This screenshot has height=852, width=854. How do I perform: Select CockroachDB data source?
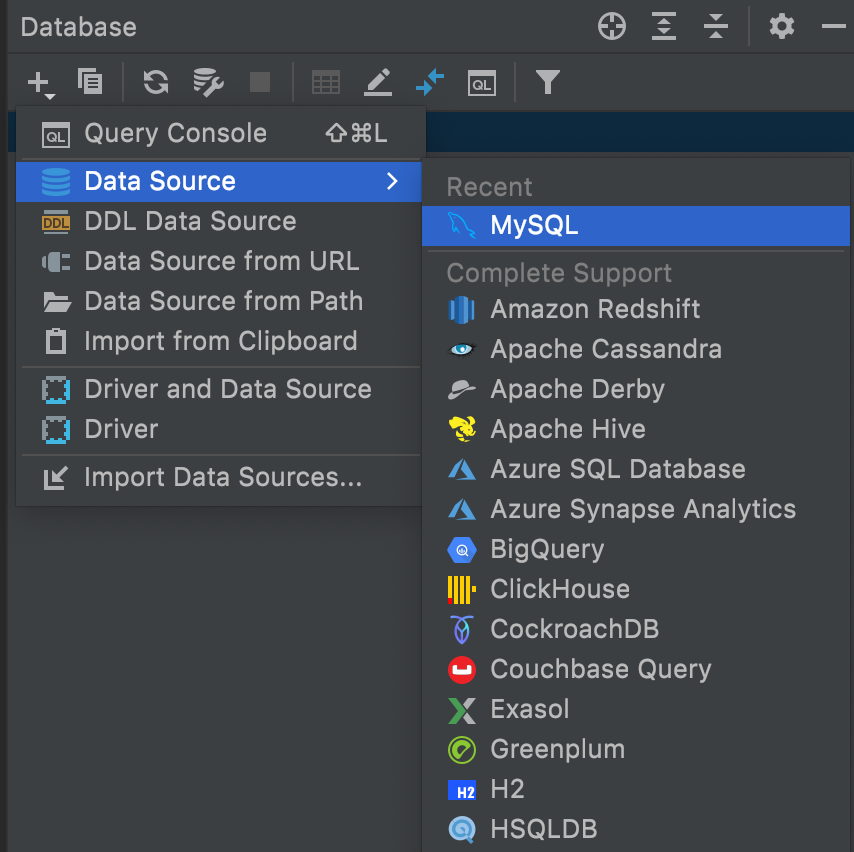click(636, 629)
